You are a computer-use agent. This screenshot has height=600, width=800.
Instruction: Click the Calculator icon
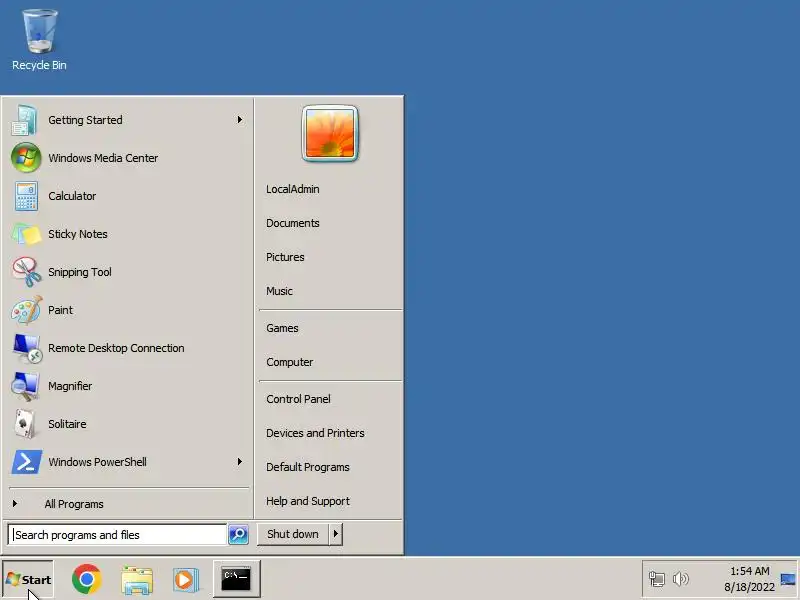click(26, 196)
